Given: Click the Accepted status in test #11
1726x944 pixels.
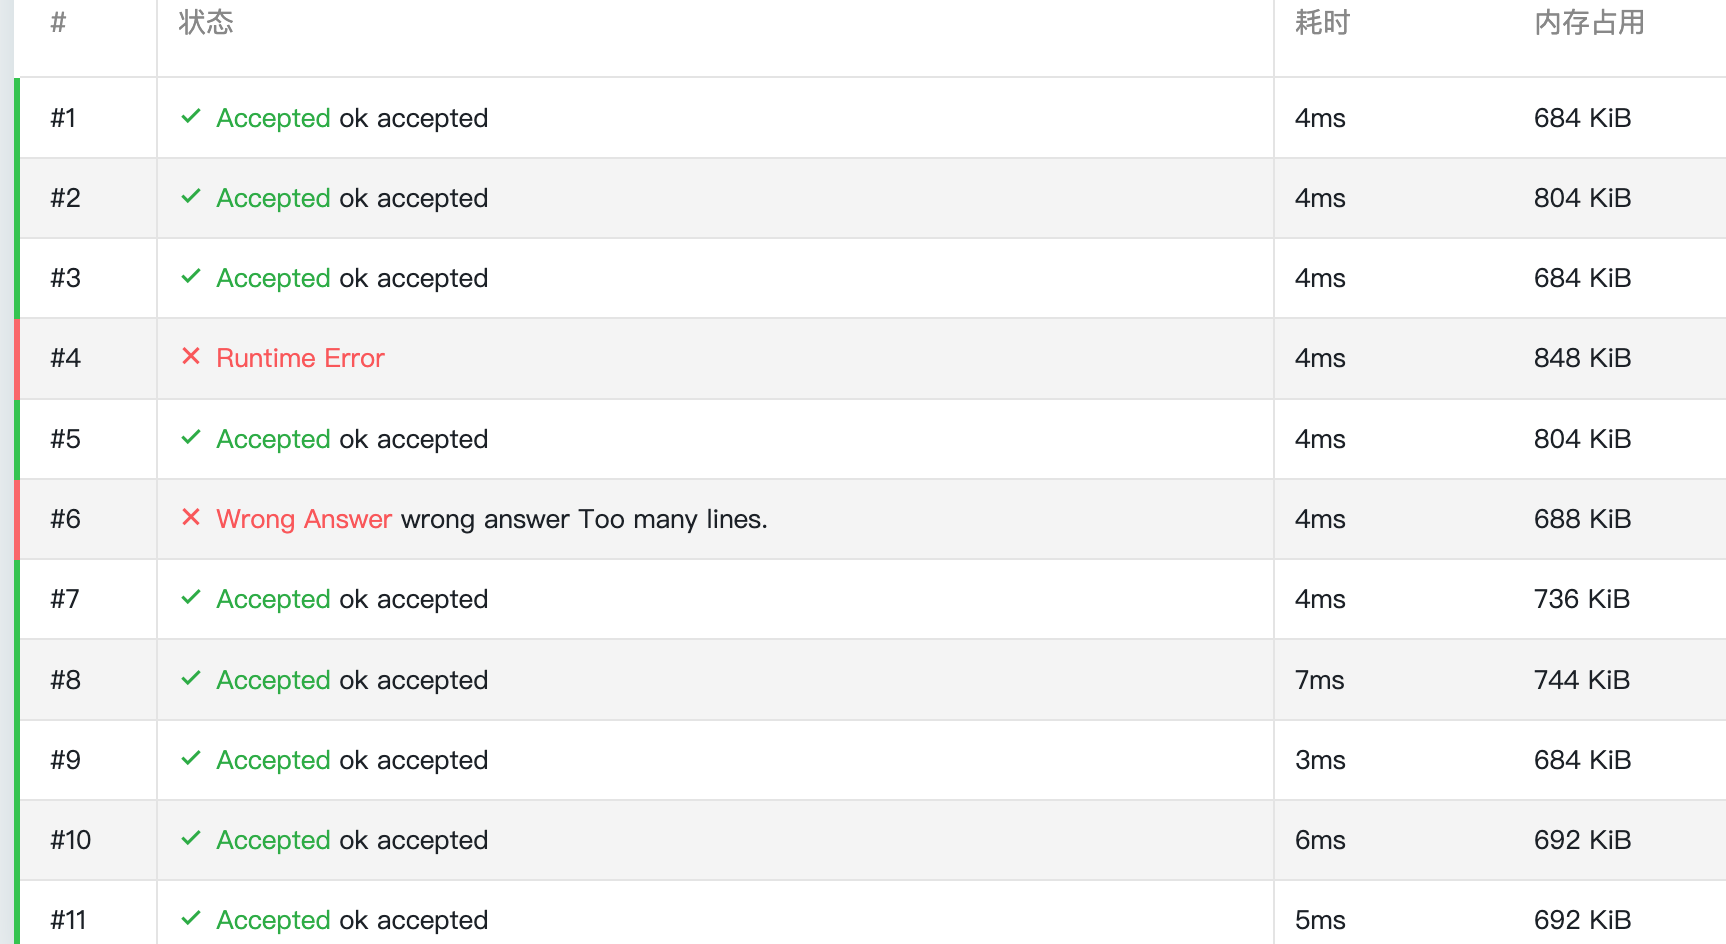Looking at the screenshot, I should 273,920.
